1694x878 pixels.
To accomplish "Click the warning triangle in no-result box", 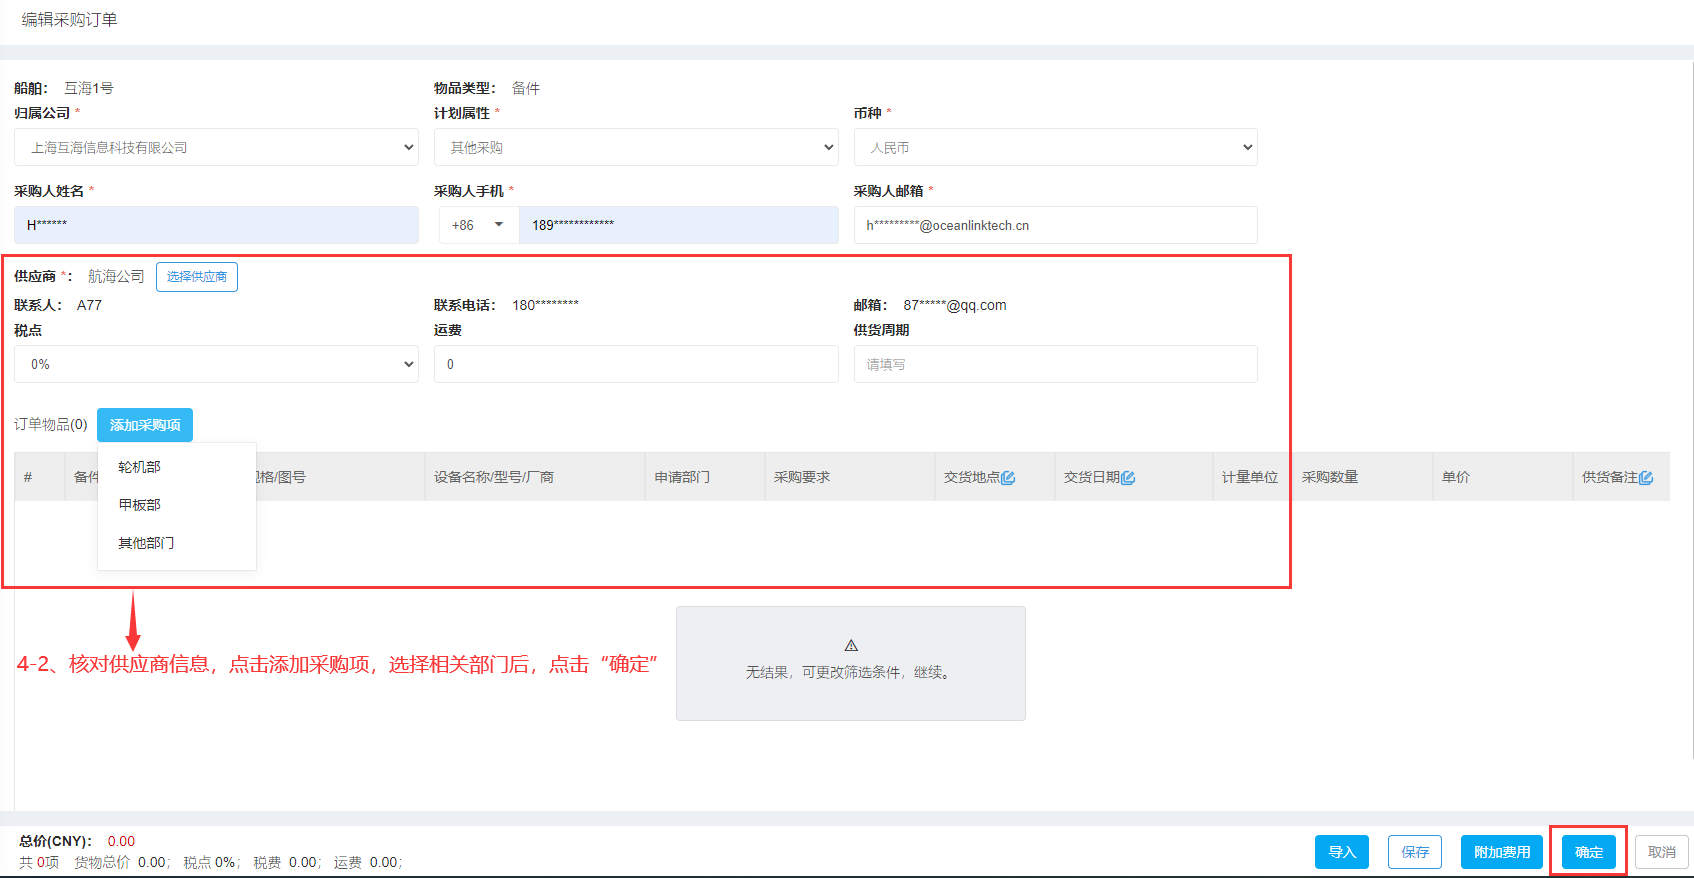I will [851, 646].
